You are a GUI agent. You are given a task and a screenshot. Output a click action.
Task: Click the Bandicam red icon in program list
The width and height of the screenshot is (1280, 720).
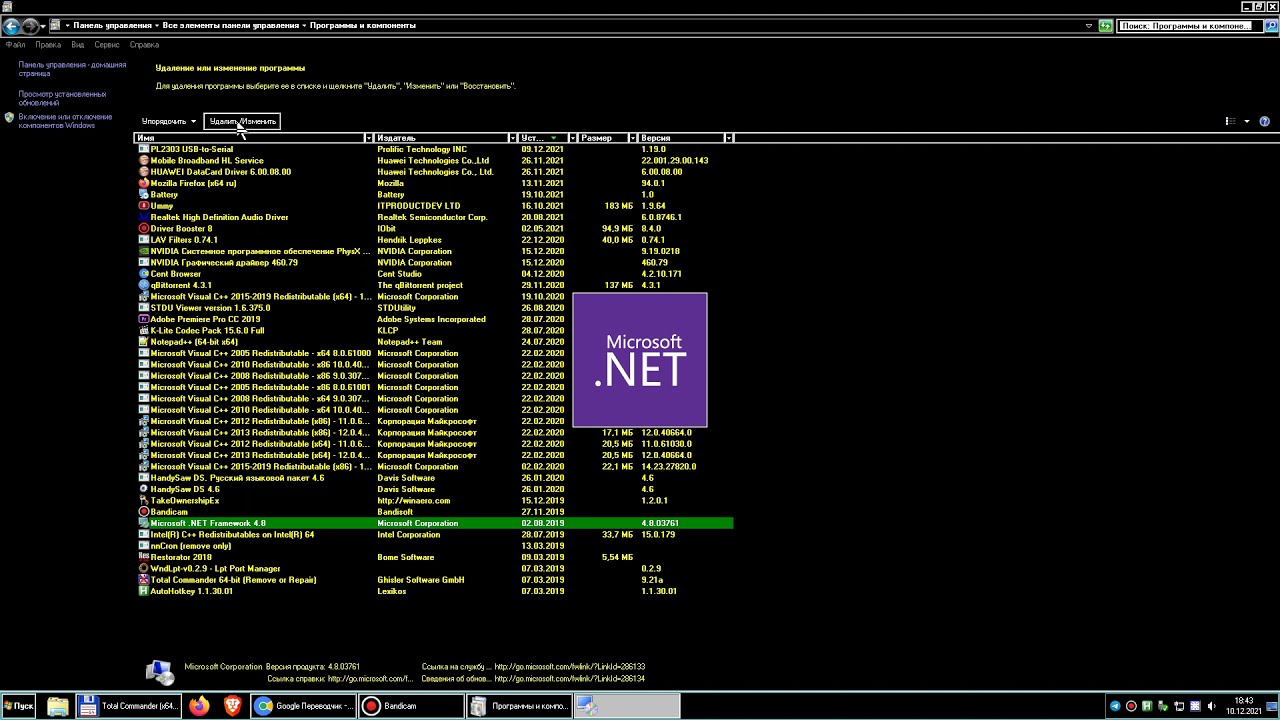pos(144,512)
